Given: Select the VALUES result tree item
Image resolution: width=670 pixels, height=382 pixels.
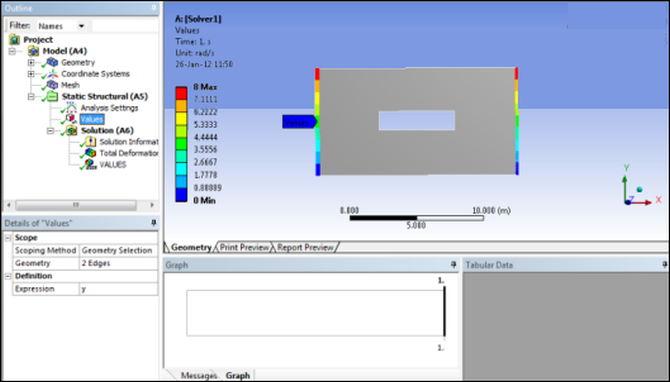Looking at the screenshot, I should tap(113, 164).
